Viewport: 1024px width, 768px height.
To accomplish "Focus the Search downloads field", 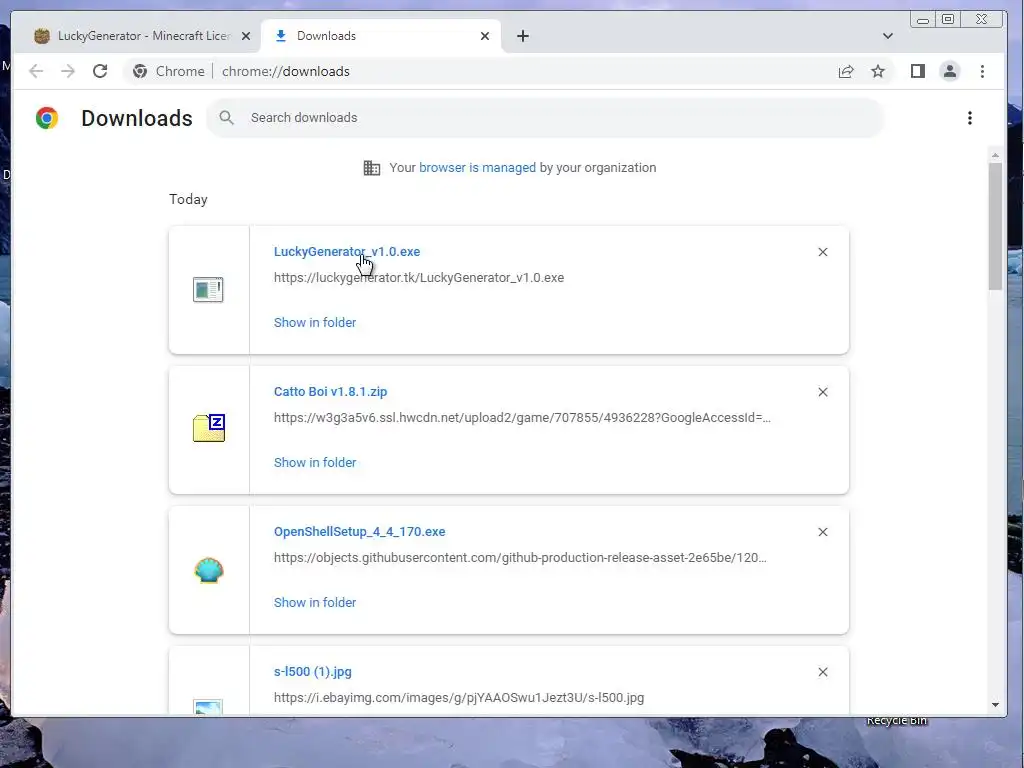I will (545, 118).
